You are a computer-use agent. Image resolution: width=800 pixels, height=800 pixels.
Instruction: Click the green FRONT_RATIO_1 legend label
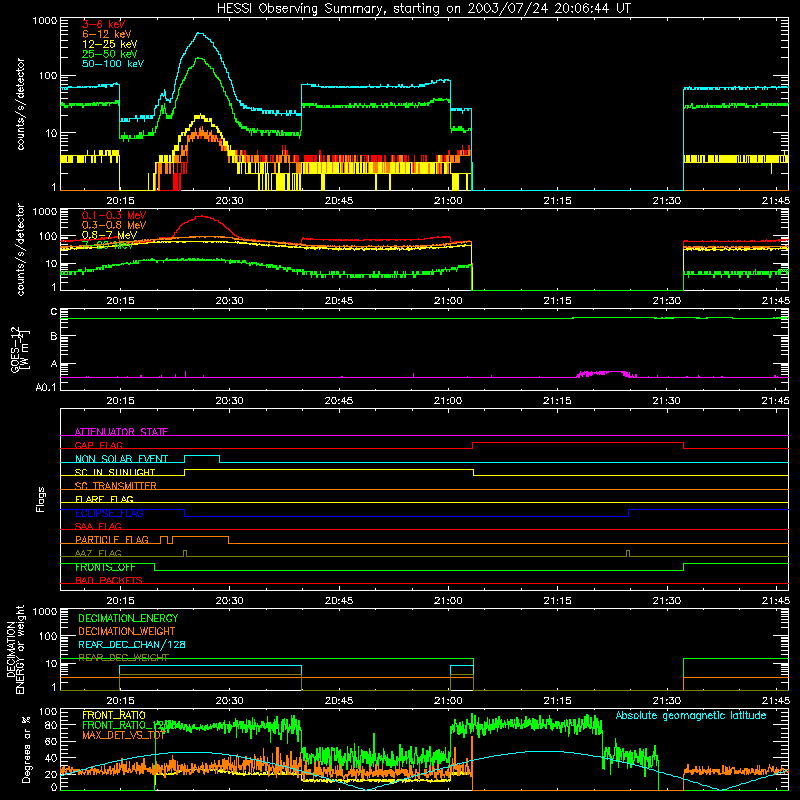point(123,725)
